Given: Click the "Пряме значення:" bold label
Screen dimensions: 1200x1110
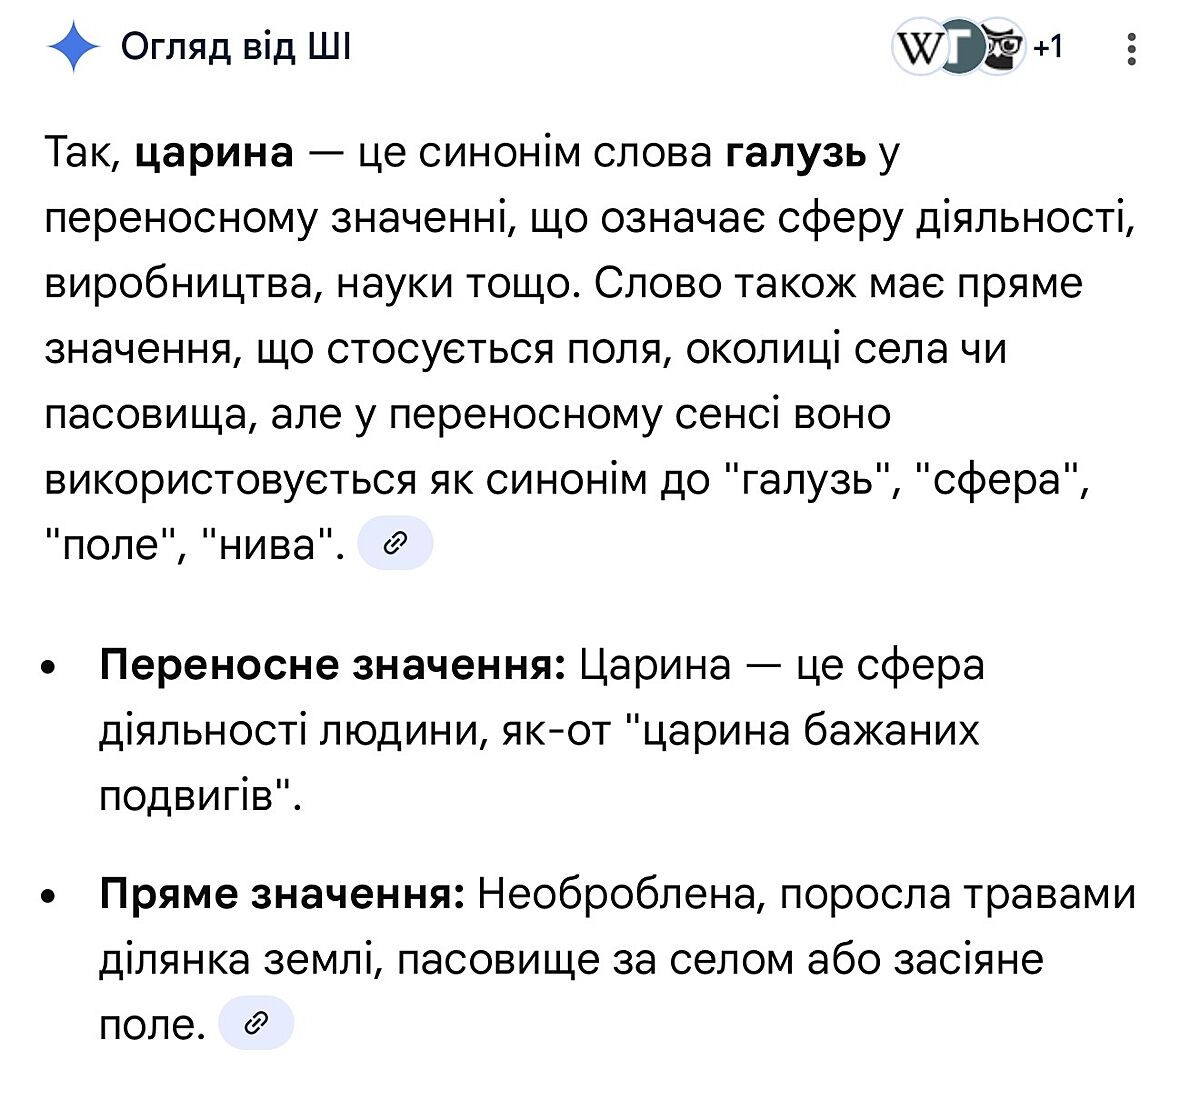Looking at the screenshot, I should [x=282, y=893].
